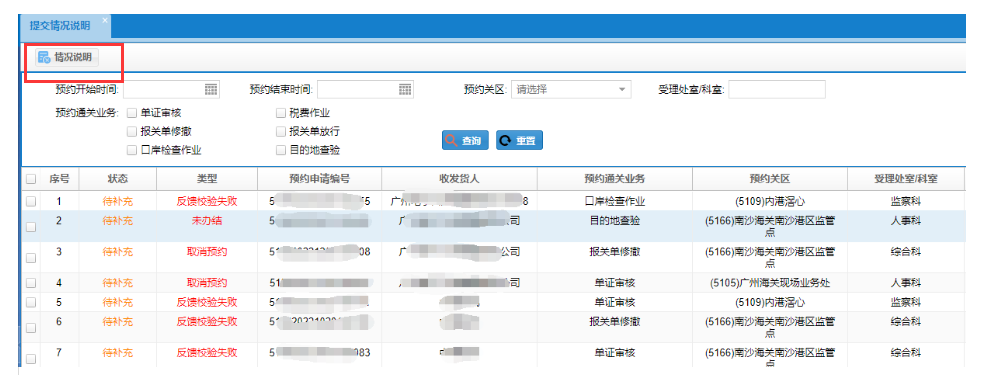Image resolution: width=991 pixels, height=388 pixels.
Task: Click 人事科 cell in row 2
Action: click(x=906, y=221)
